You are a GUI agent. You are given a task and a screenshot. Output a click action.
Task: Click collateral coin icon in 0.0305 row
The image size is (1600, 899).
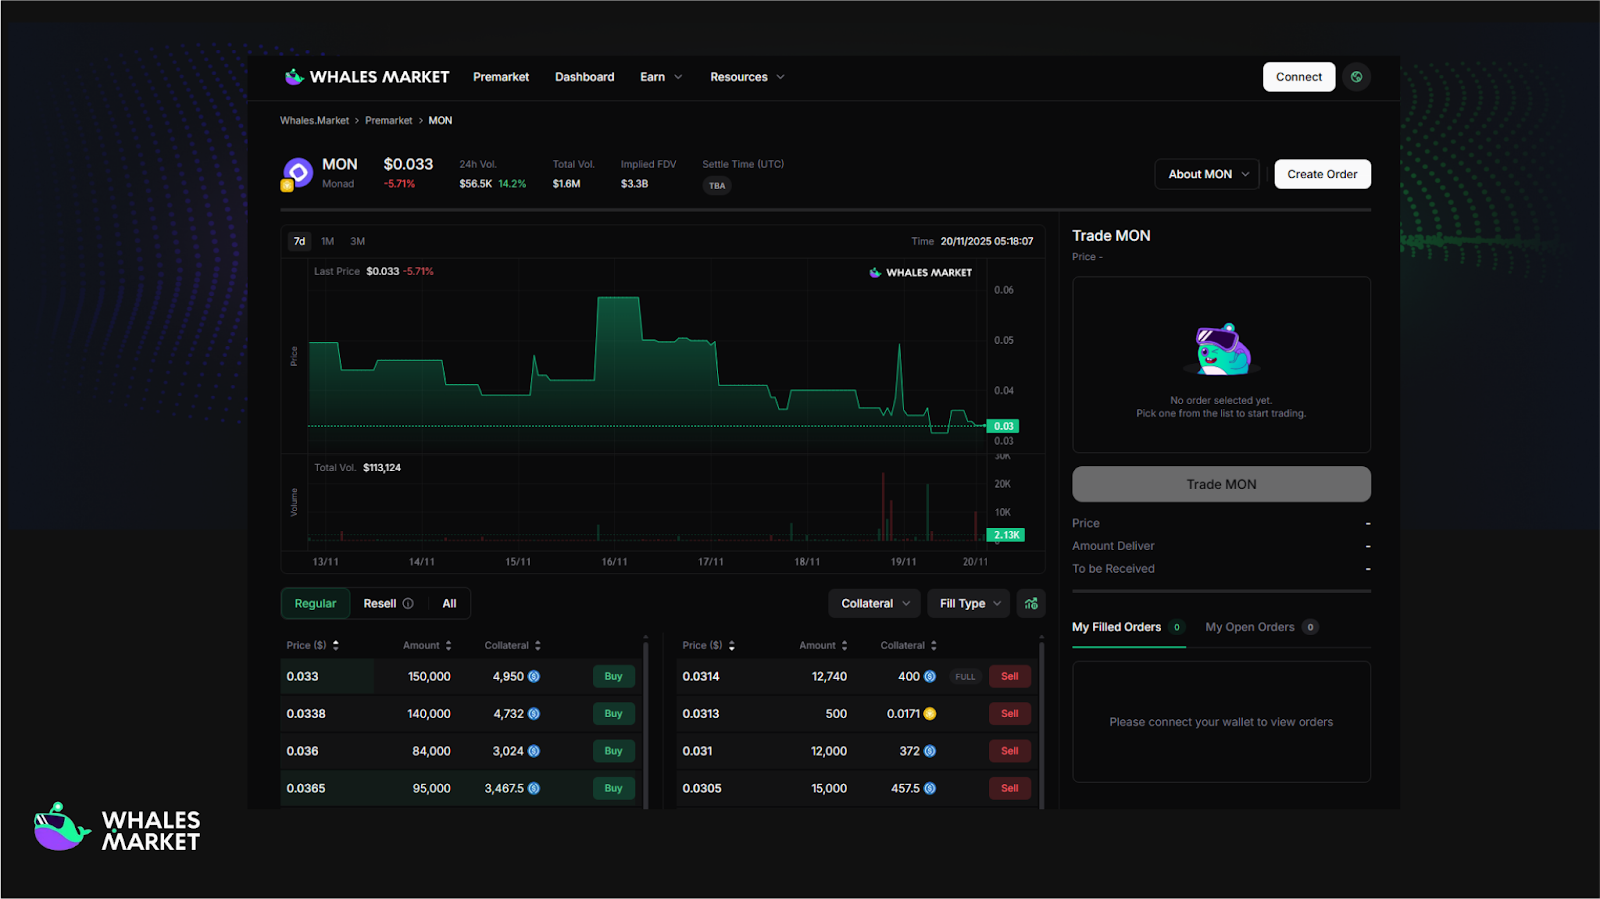click(930, 788)
